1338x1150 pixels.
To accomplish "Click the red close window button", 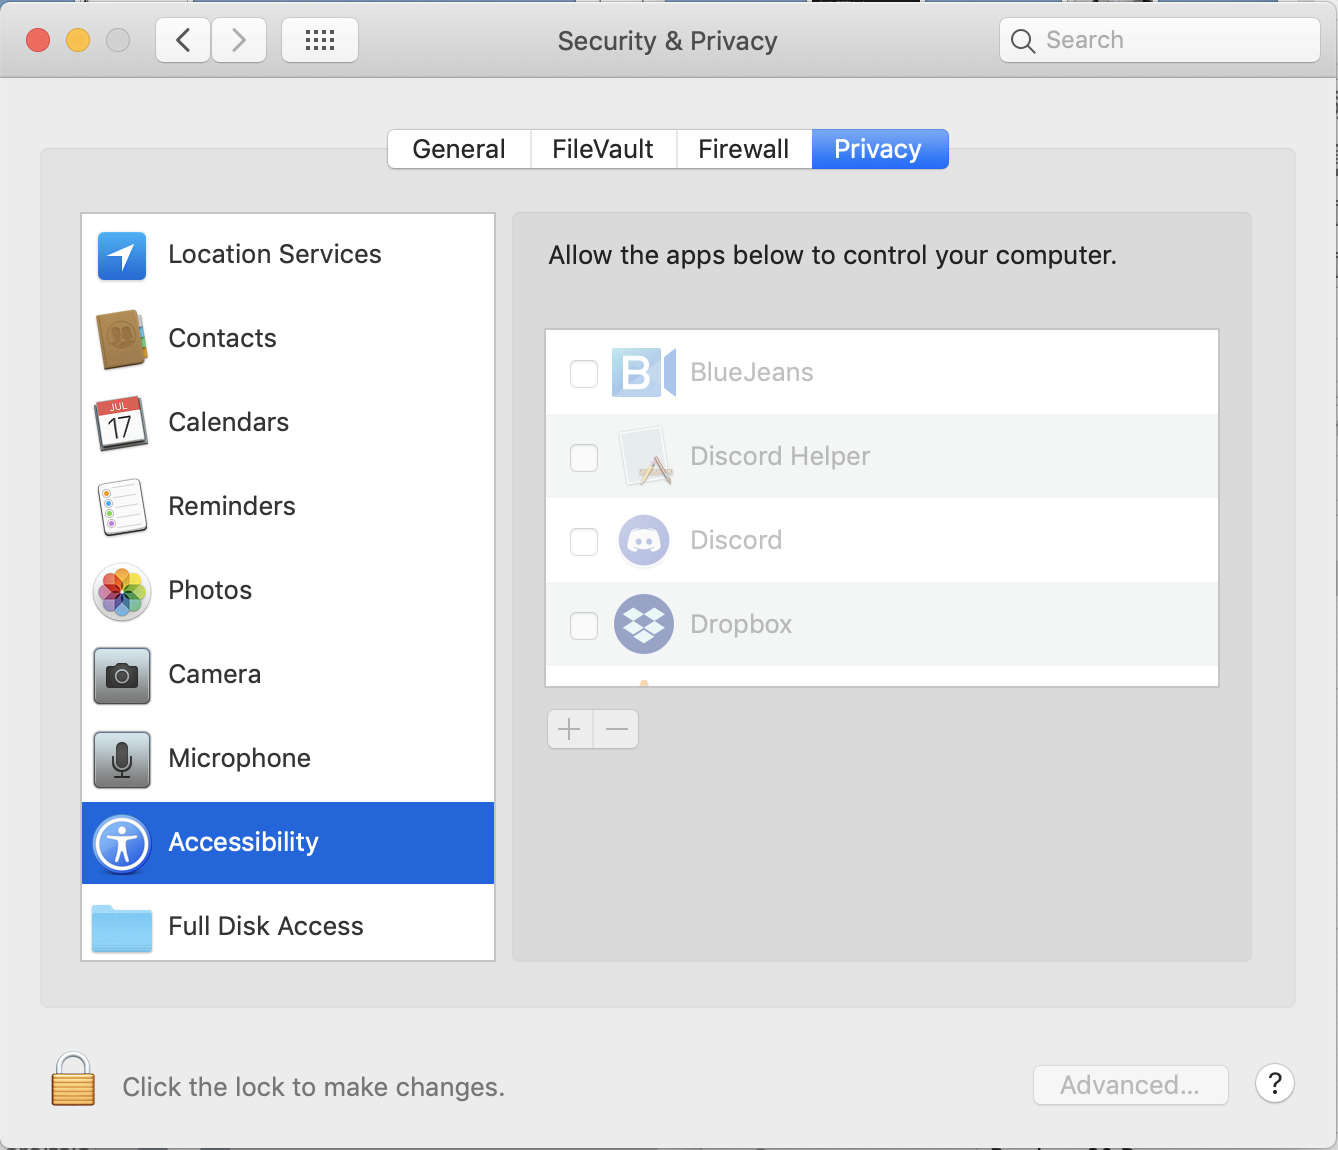I will click(38, 40).
